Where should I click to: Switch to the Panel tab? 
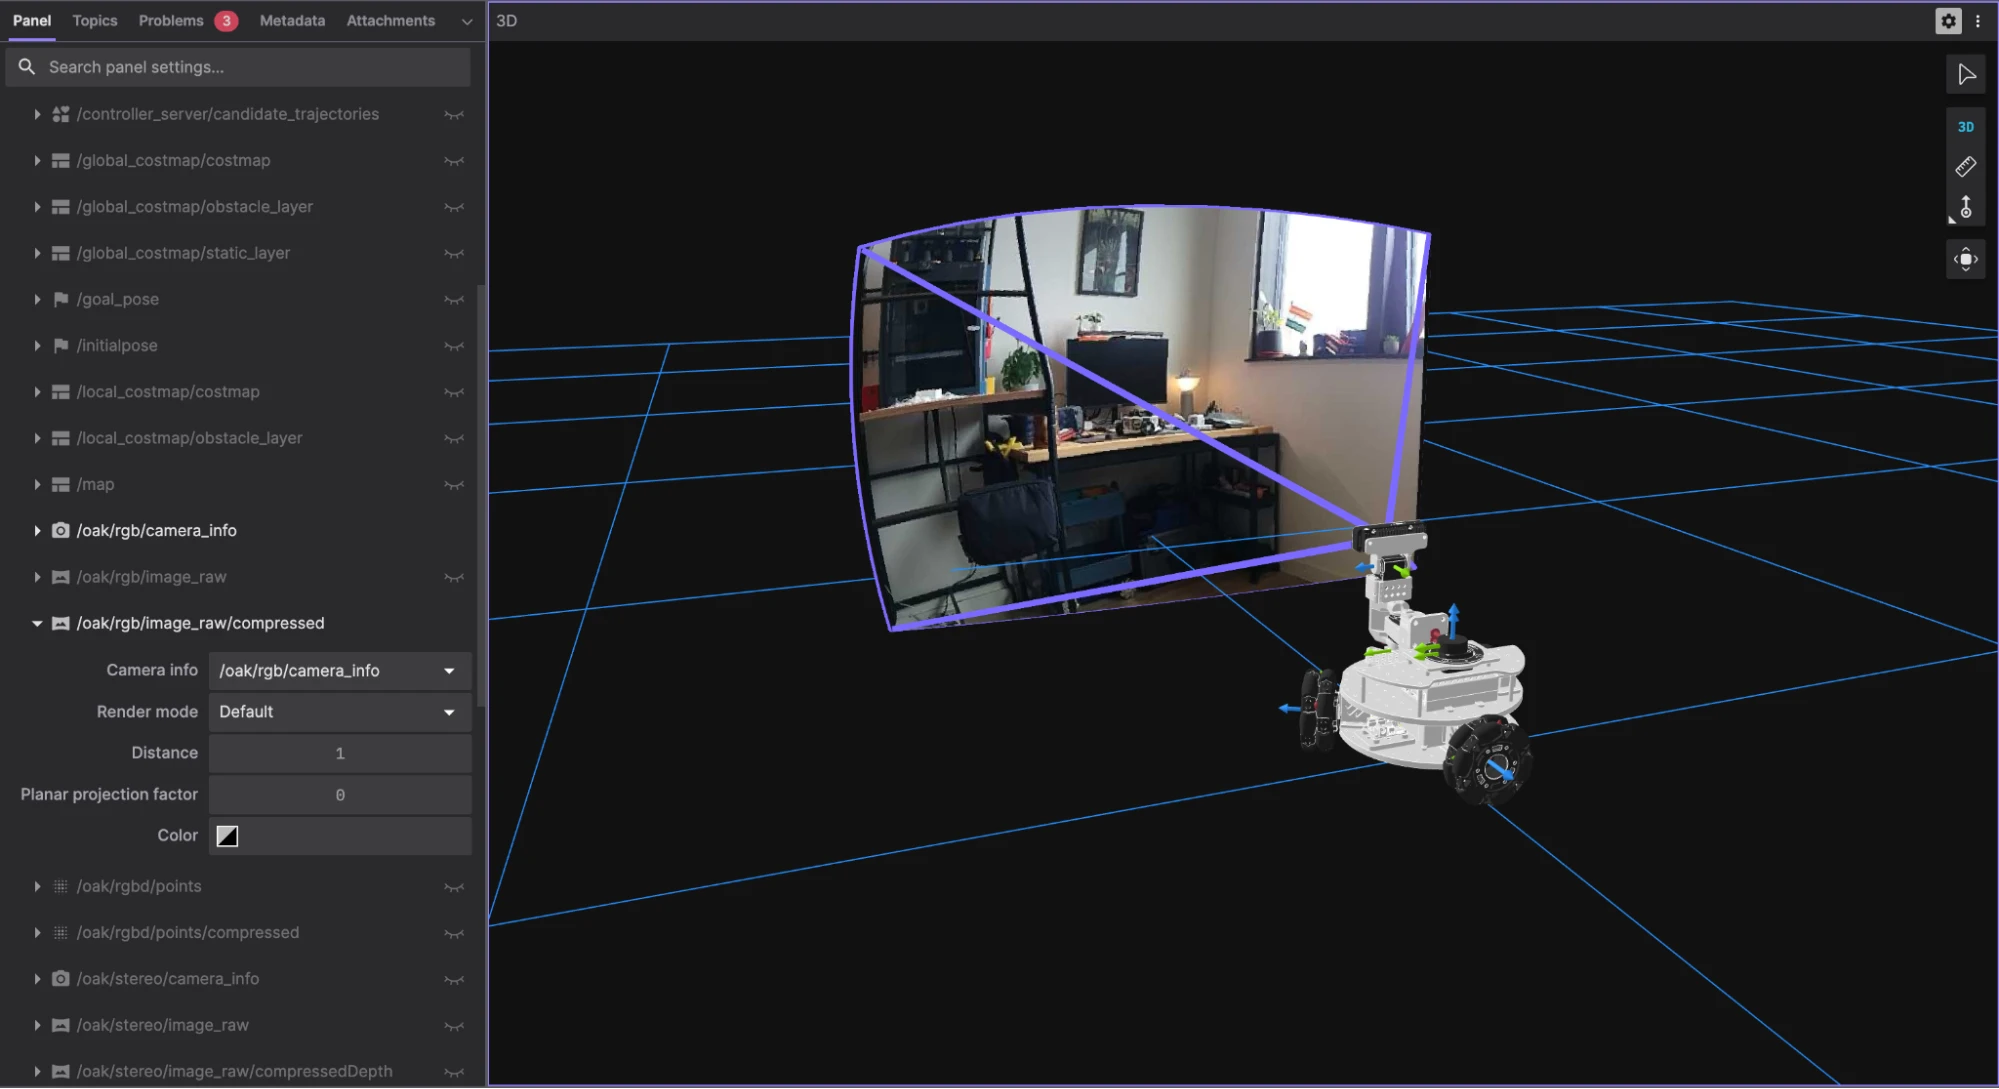32,21
